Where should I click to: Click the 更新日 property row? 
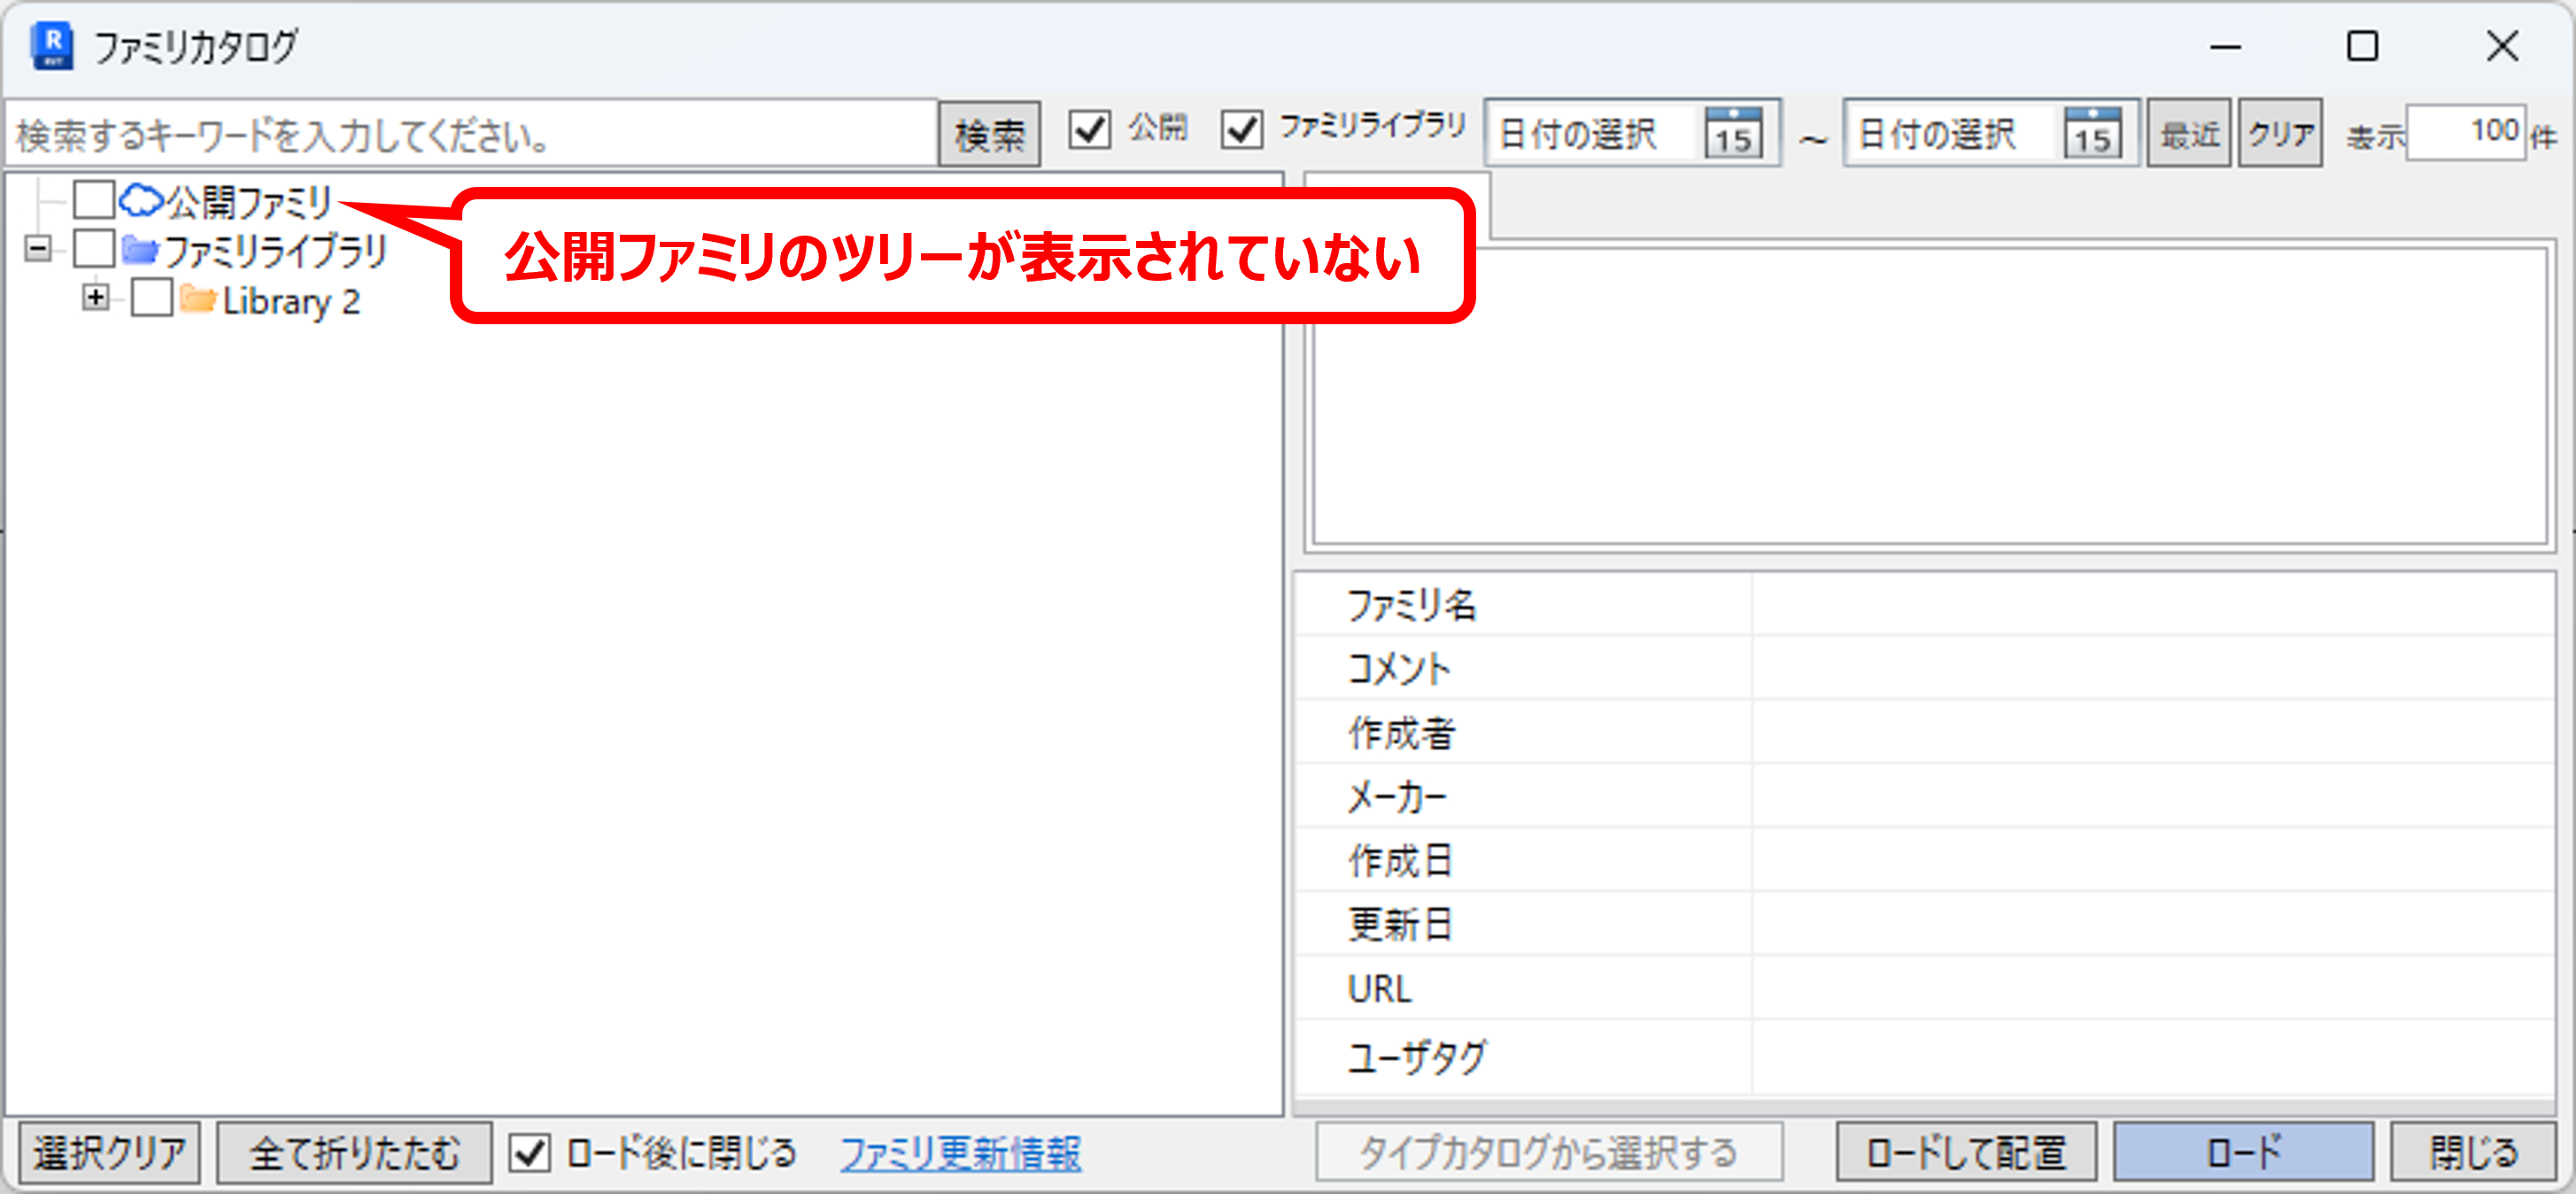1925,925
